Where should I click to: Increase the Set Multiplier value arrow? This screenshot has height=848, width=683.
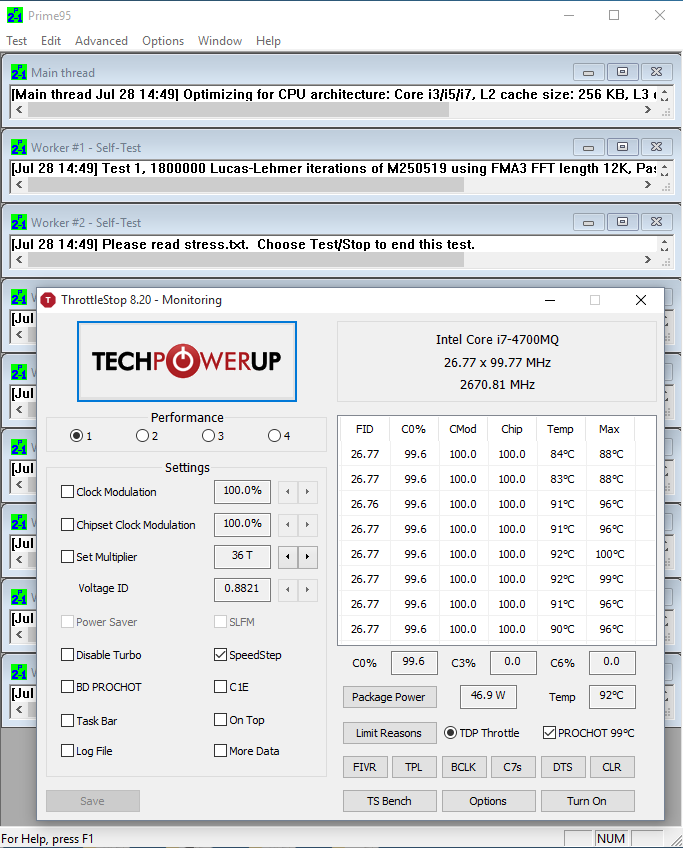click(x=307, y=556)
